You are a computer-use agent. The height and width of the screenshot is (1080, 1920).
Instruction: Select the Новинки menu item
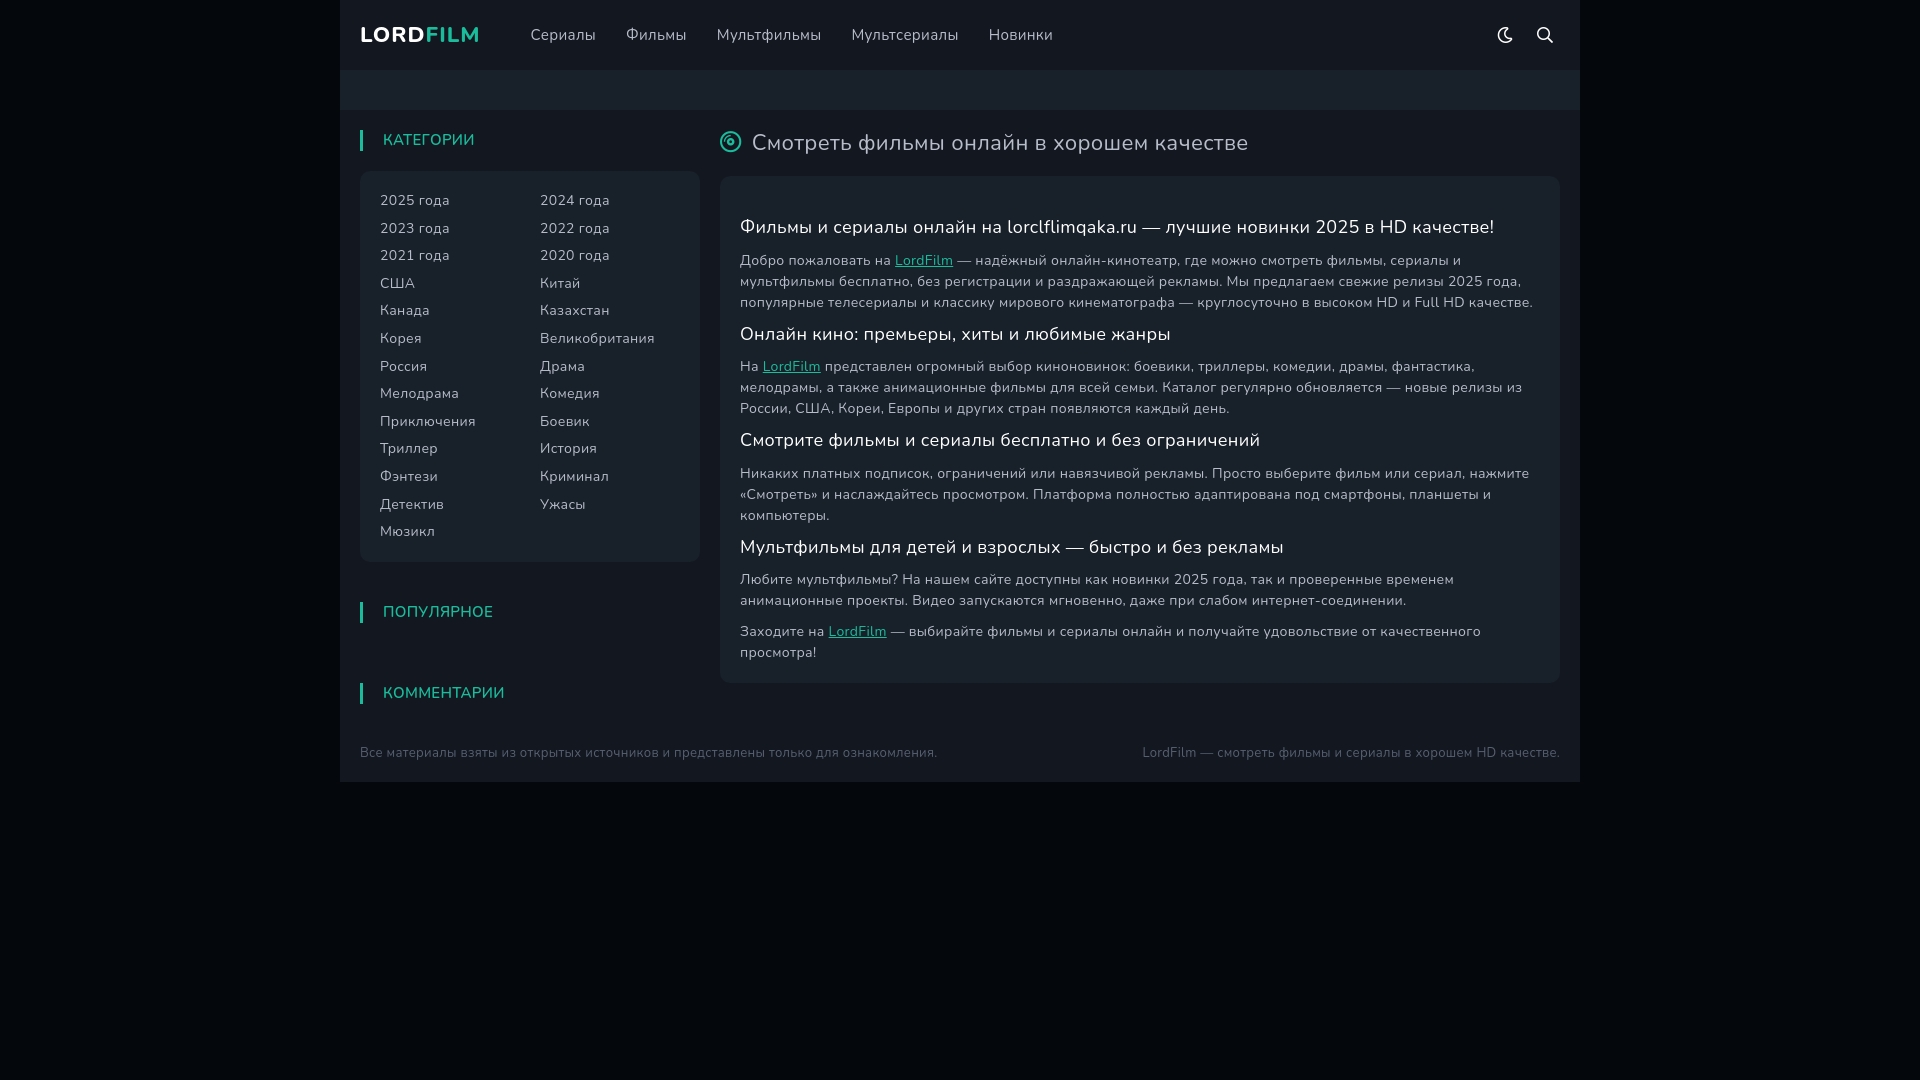tap(1020, 35)
